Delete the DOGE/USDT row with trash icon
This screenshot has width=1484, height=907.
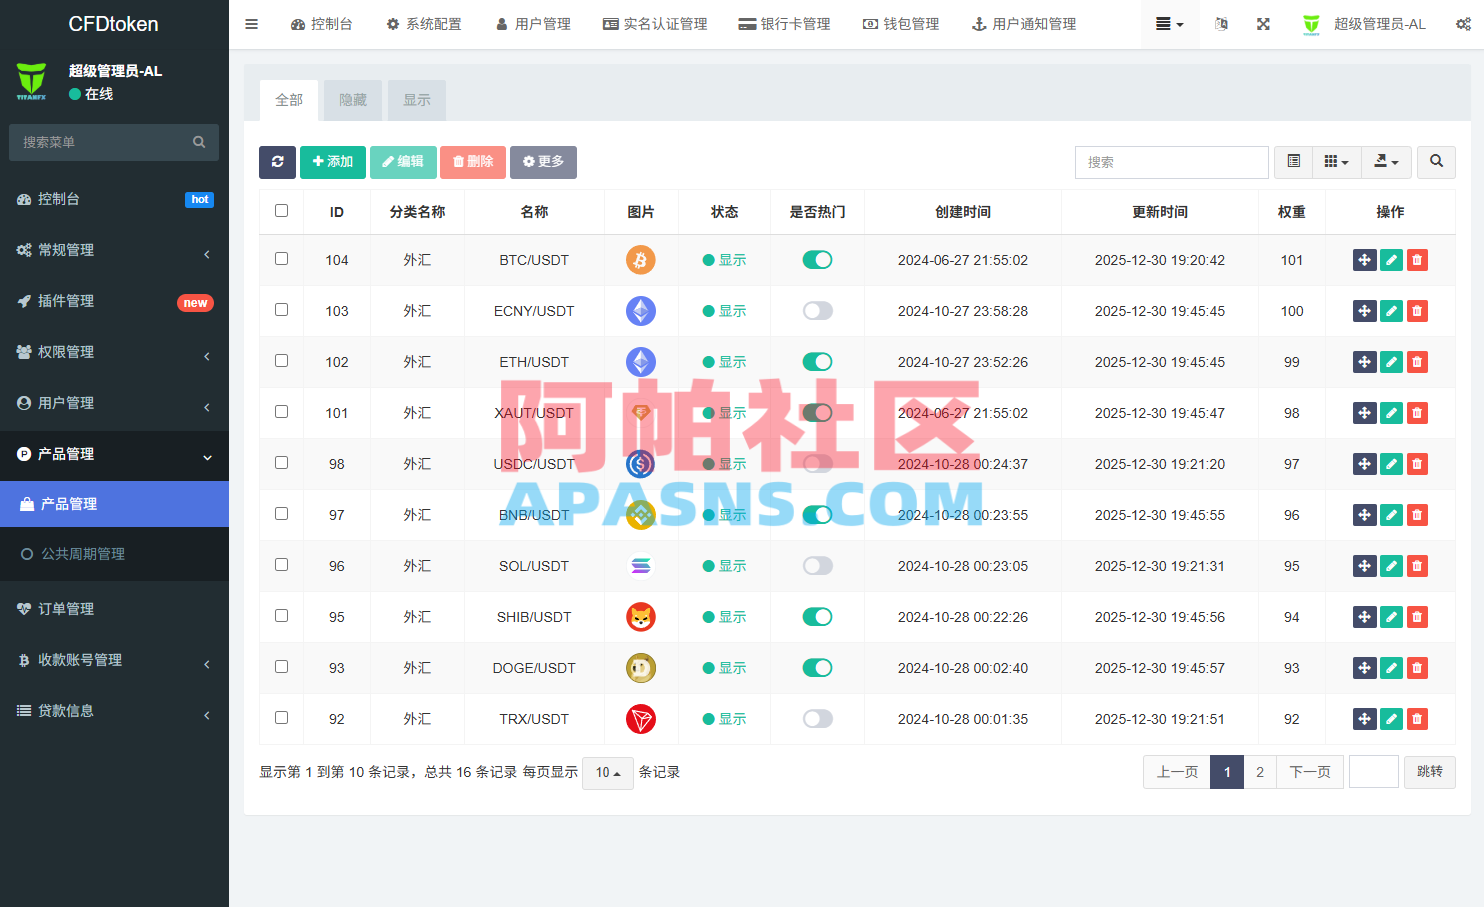pos(1417,668)
